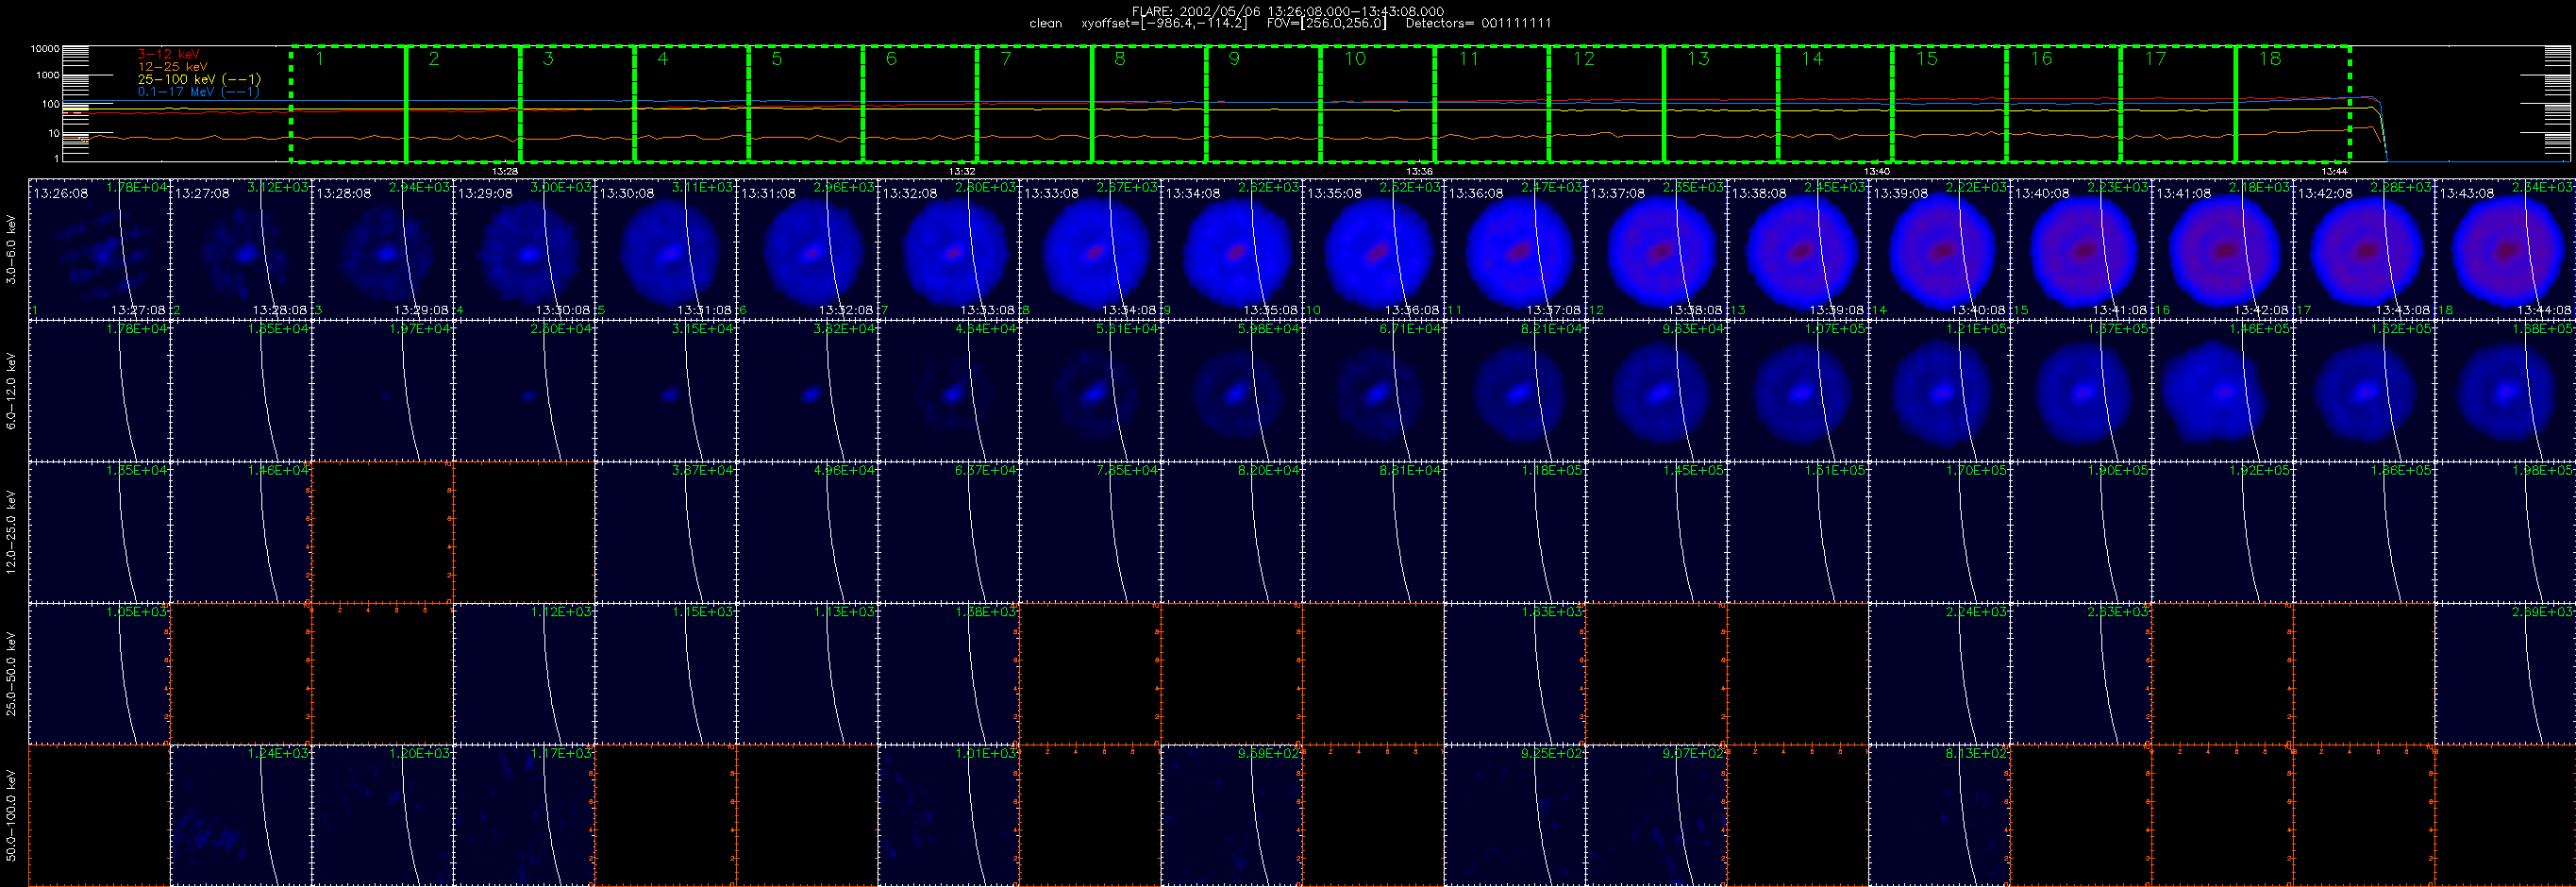Open the 50.0-100.0 keV image with peak 1.24E+03

click(x=241, y=816)
